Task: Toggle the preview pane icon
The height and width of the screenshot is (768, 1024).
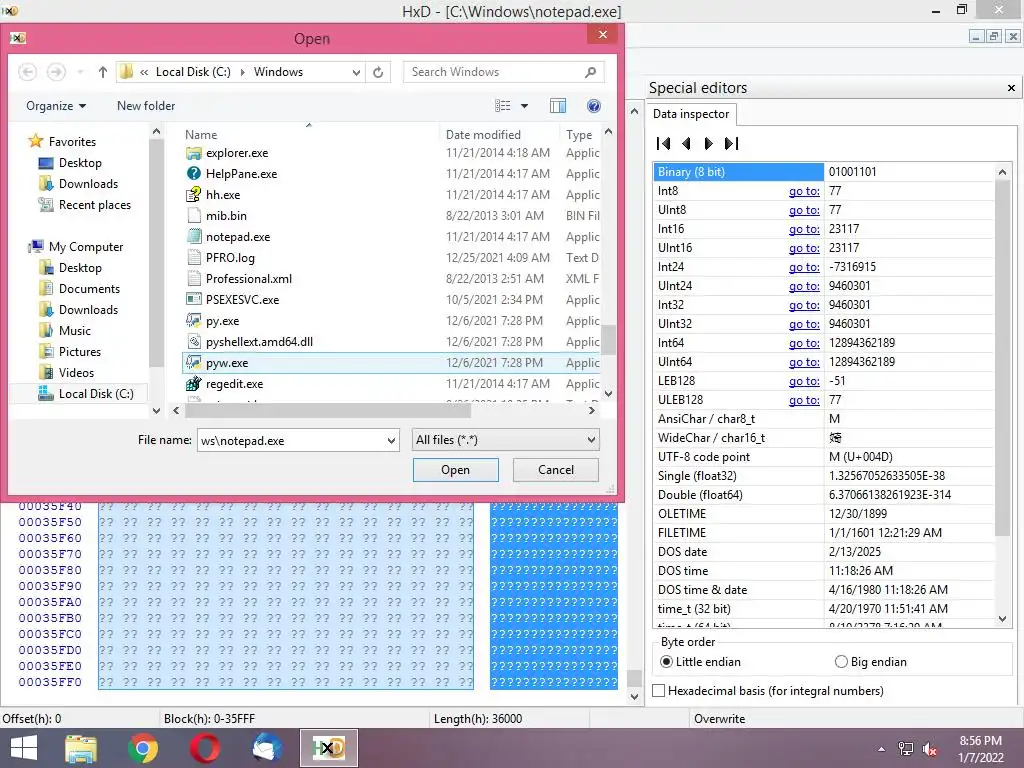Action: [558, 106]
